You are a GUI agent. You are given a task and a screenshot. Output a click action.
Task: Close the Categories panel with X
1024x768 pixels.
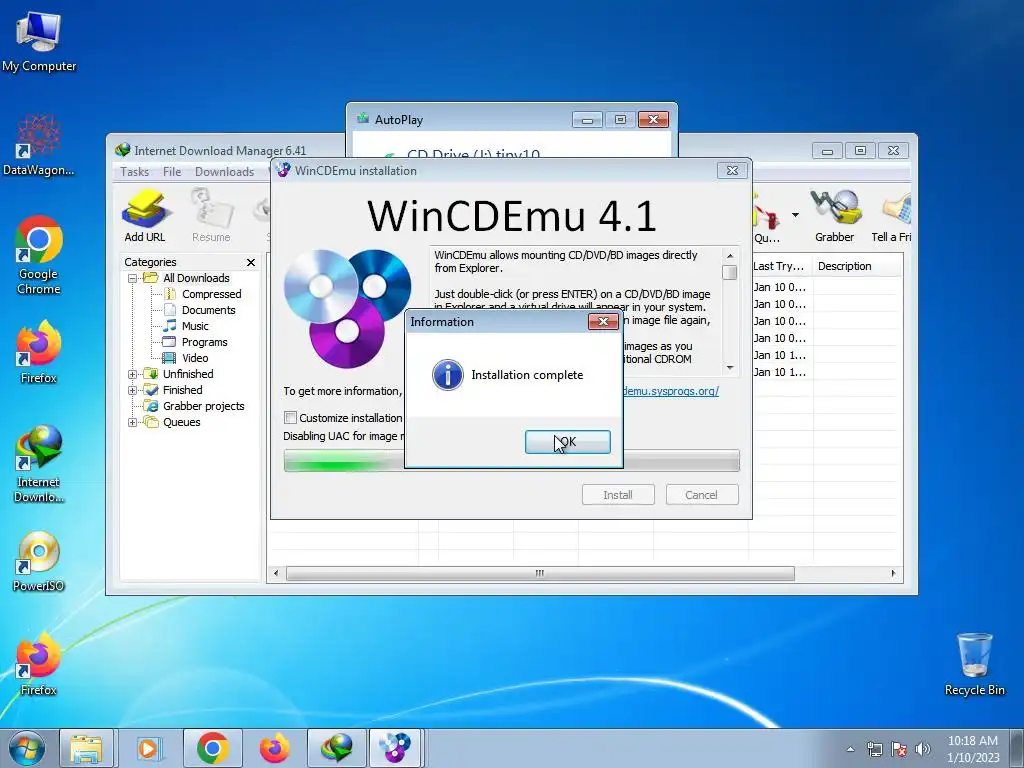[251, 262]
